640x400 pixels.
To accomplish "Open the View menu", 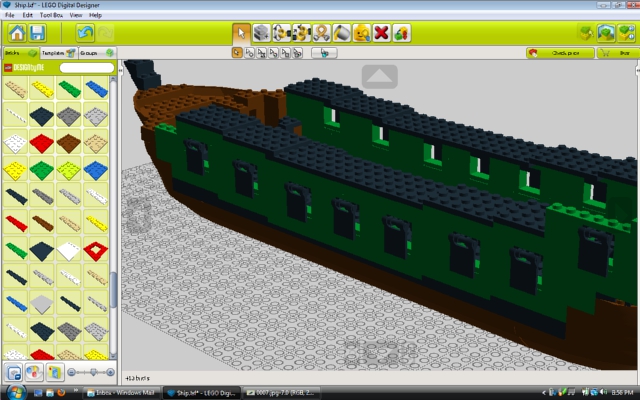I will click(76, 15).
